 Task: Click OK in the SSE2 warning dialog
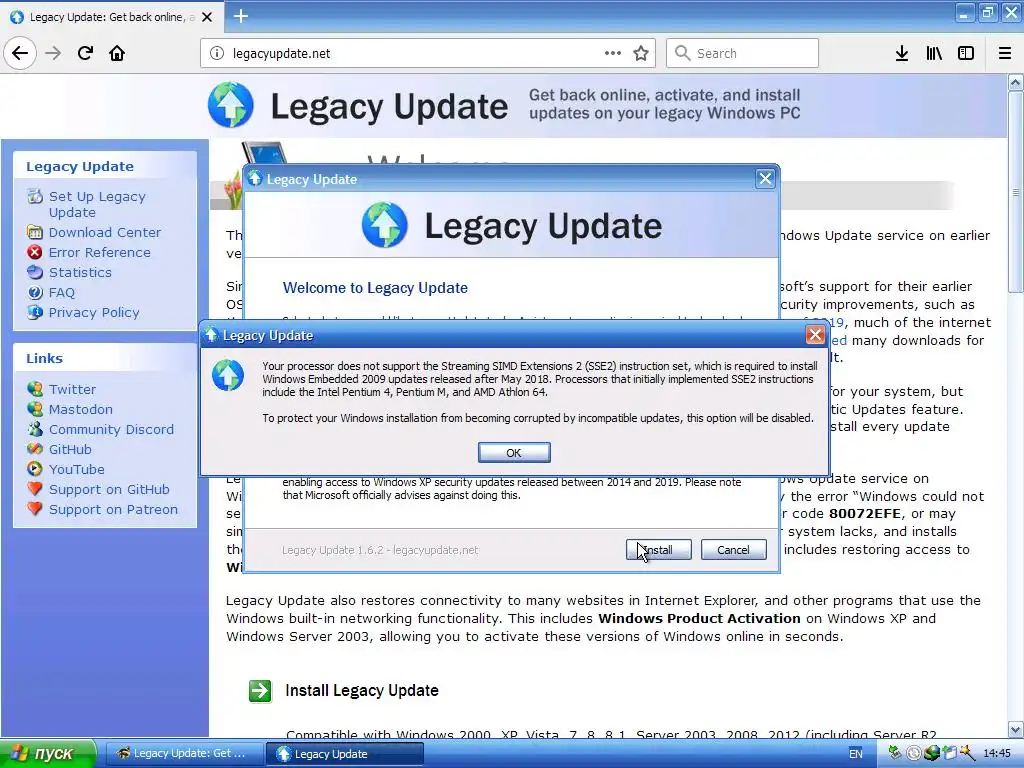pos(514,453)
